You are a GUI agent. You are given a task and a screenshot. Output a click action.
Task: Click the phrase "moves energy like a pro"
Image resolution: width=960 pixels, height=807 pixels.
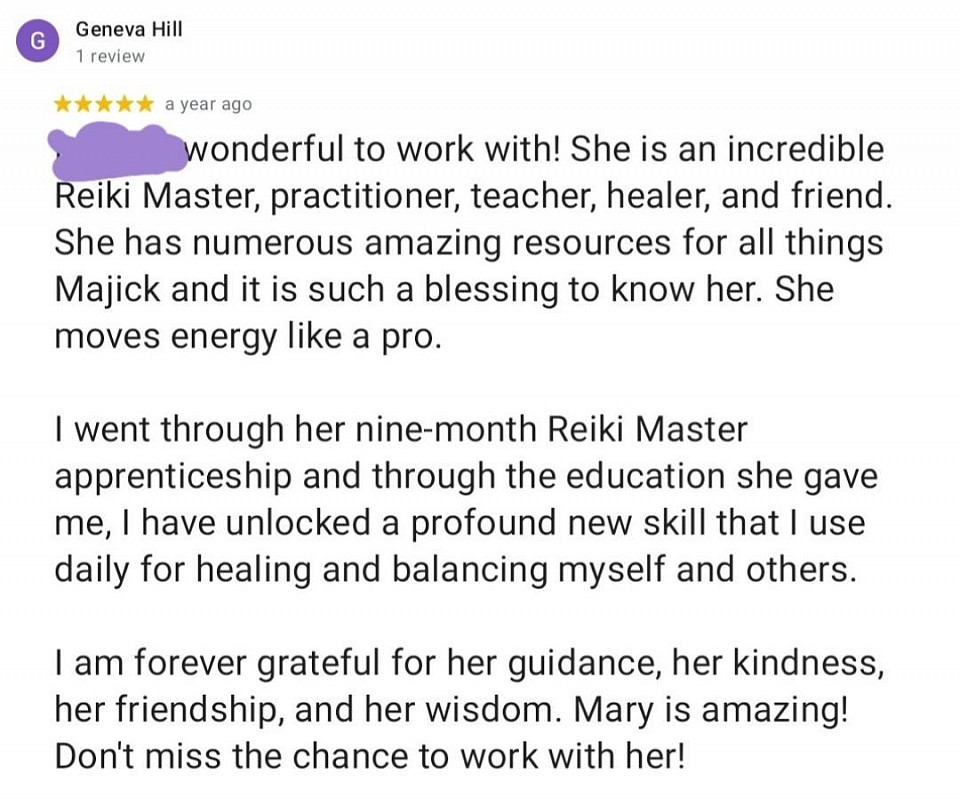click(x=246, y=336)
